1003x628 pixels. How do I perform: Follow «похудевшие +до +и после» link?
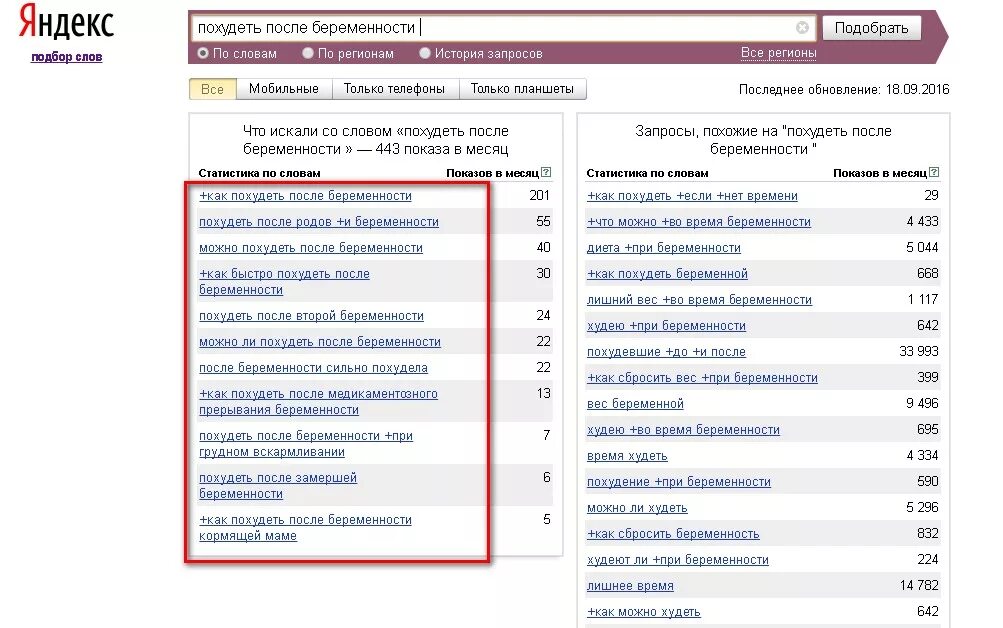pyautogui.click(x=666, y=352)
